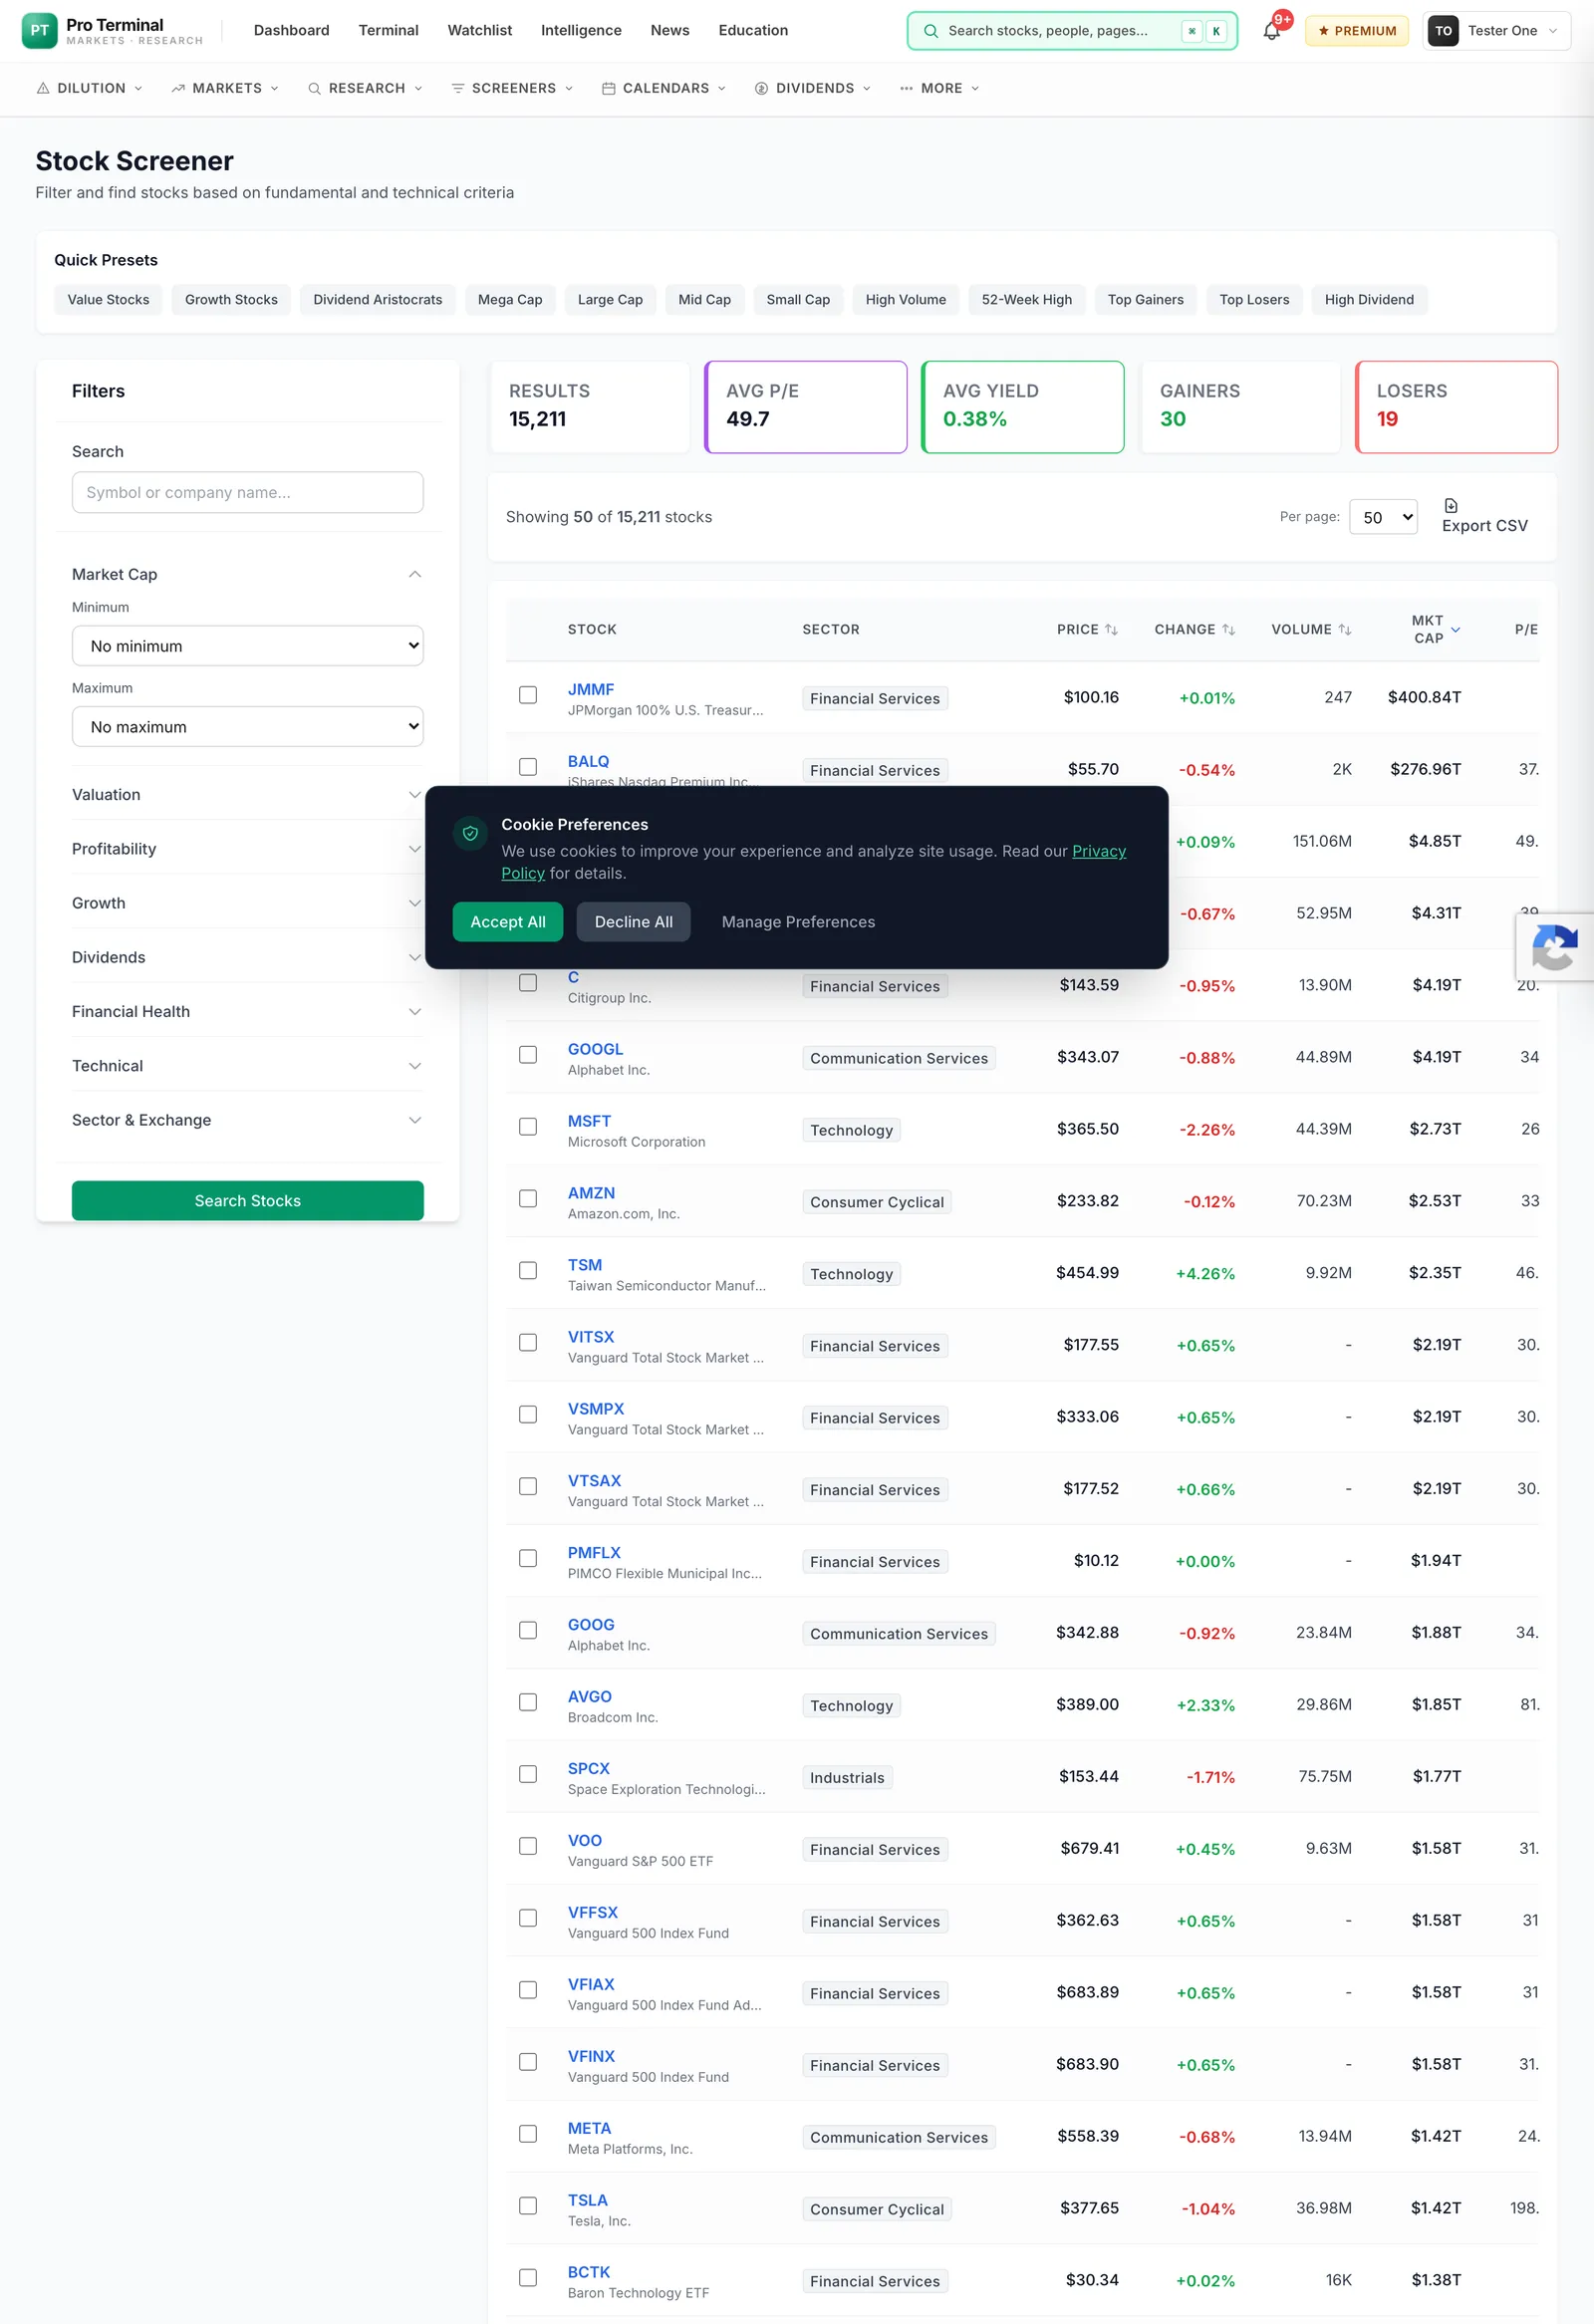Go to the News page

(x=669, y=31)
